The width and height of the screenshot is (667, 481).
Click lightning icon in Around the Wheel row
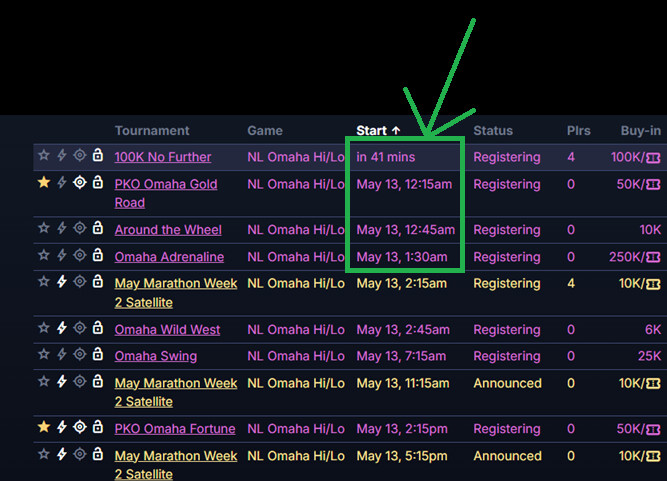62,228
